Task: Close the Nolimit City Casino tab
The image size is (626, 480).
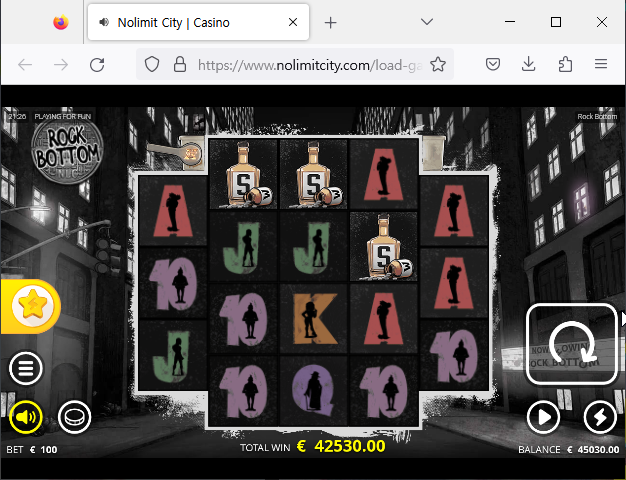Action: (293, 22)
